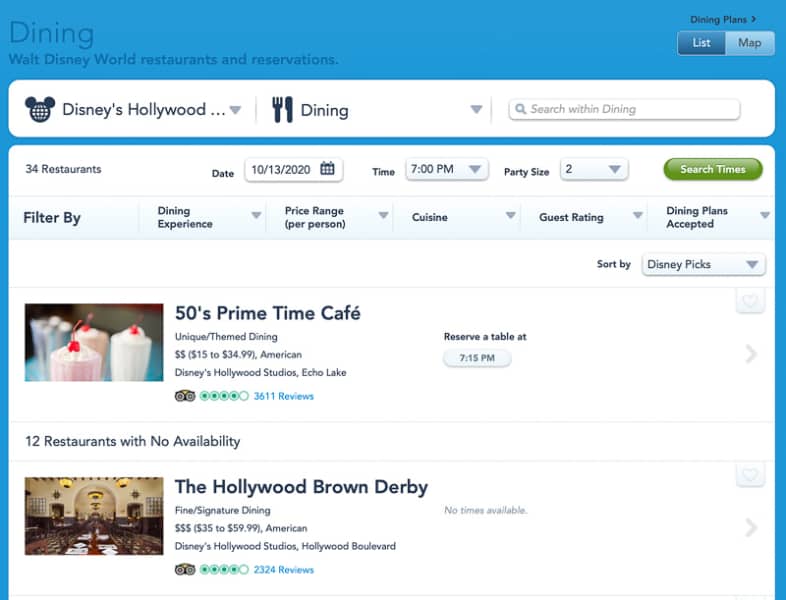This screenshot has width=786, height=600.
Task: Click TripAdvisor owl icon for 50's Prime Time Café
Action: click(185, 396)
